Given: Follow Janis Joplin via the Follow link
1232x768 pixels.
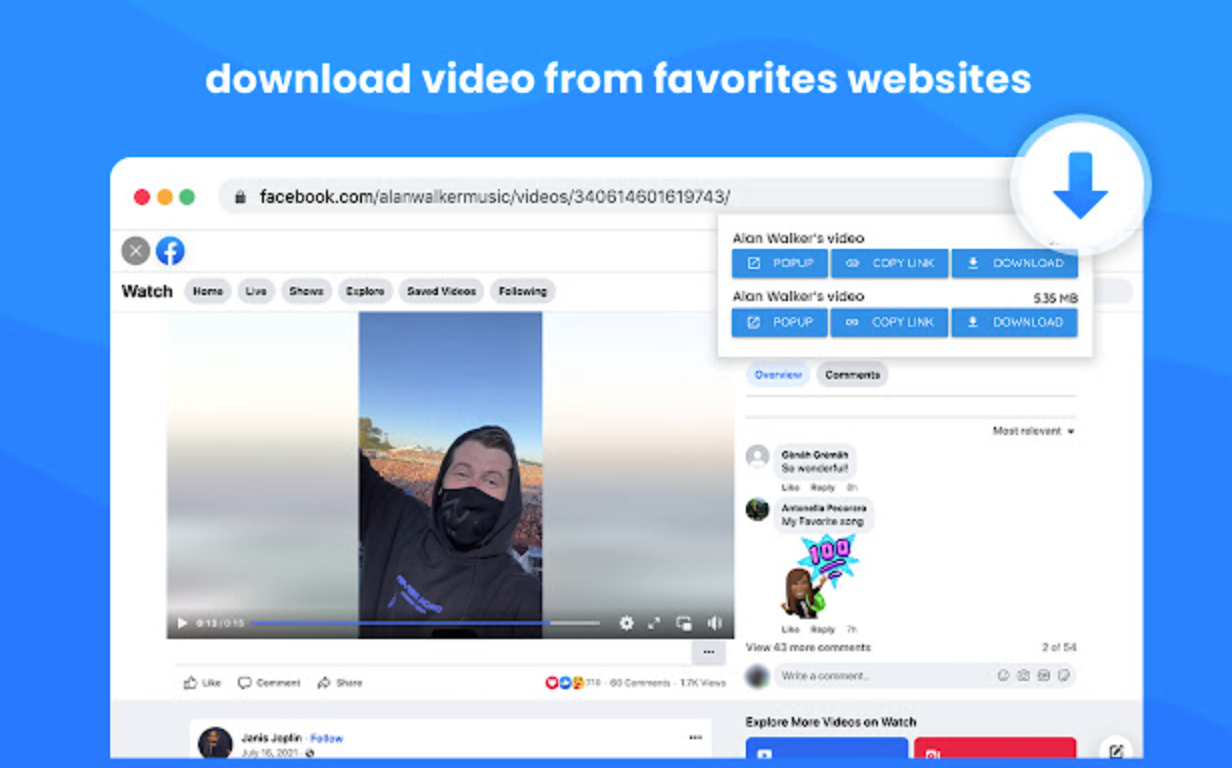Looking at the screenshot, I should (x=327, y=738).
